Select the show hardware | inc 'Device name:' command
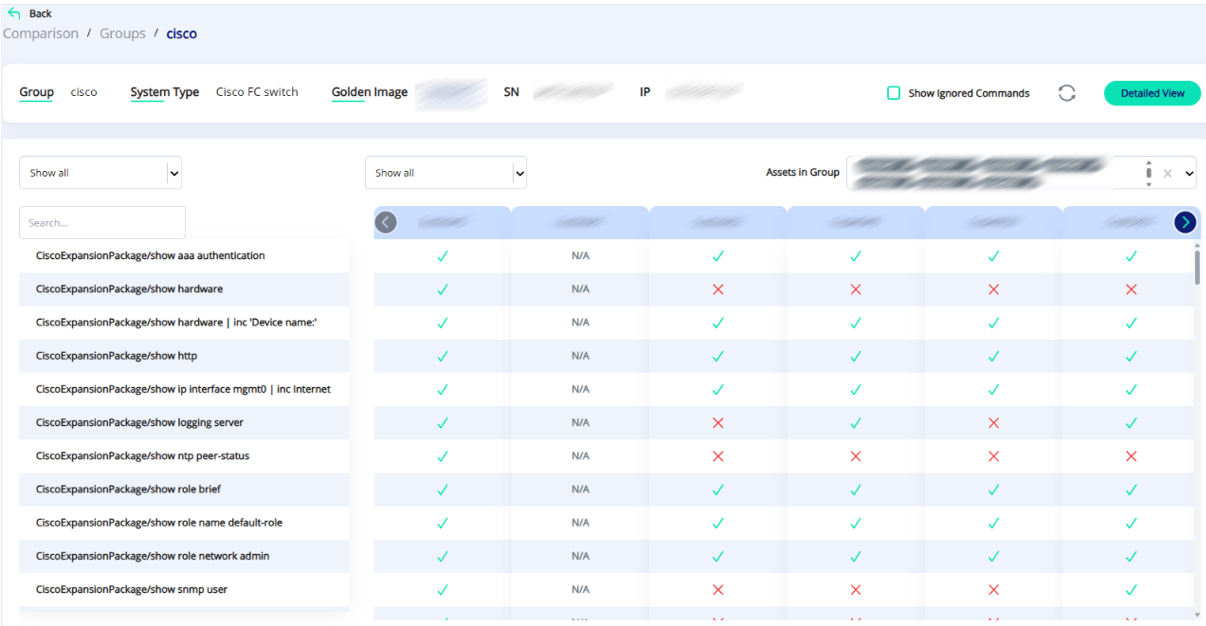Screen dimensions: 1206x626 point(184,322)
